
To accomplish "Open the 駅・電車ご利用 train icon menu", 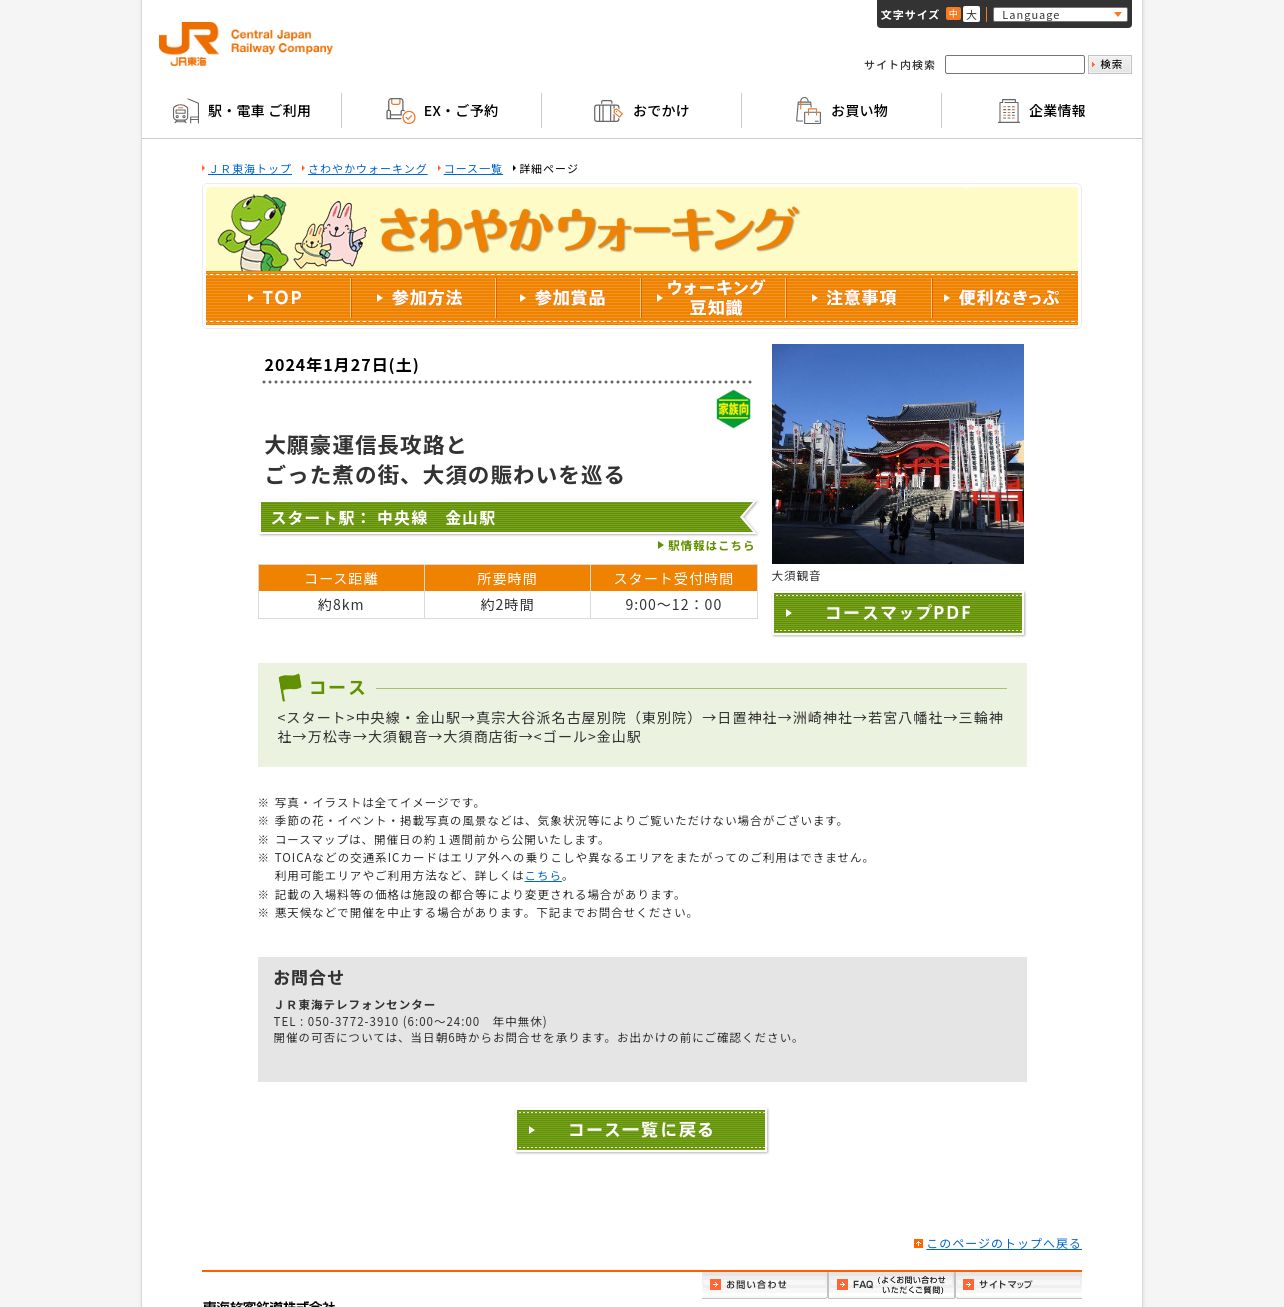I will [x=241, y=111].
